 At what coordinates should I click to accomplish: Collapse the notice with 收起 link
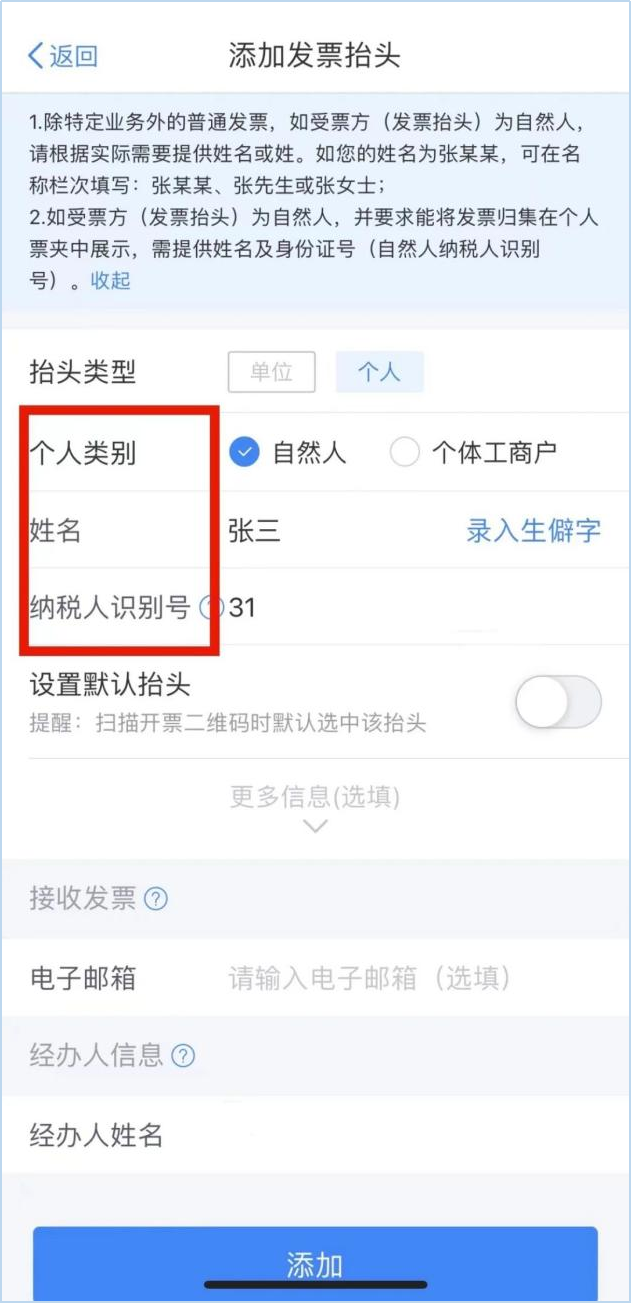[x=111, y=280]
